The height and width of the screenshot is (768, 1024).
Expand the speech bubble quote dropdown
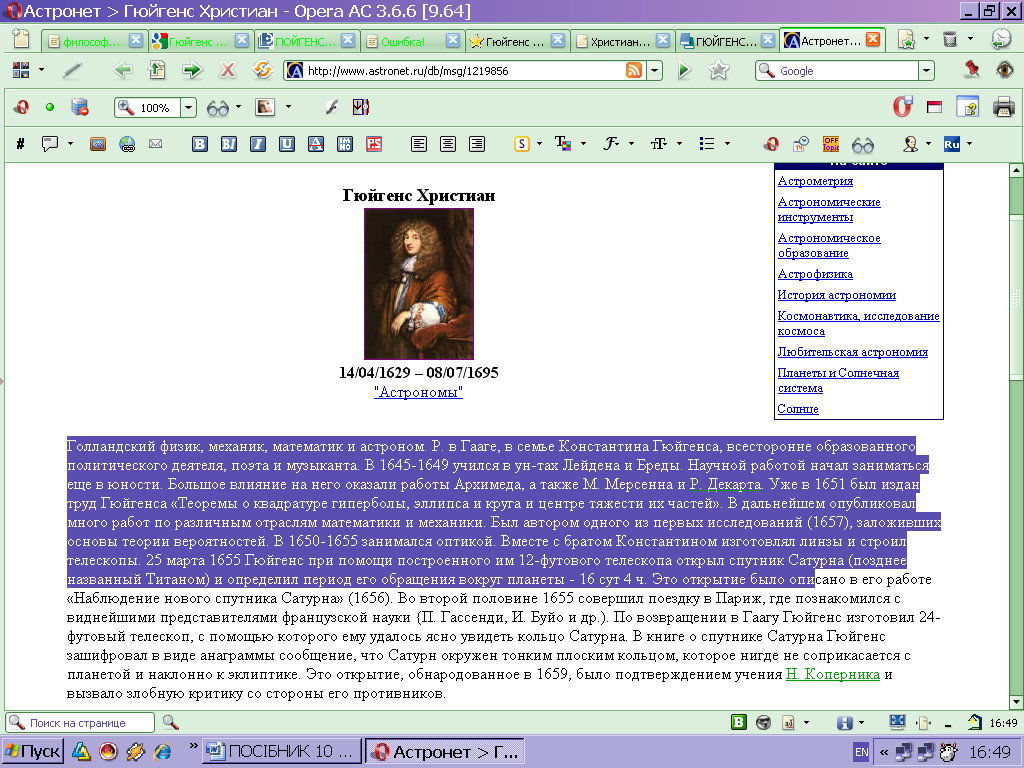pyautogui.click(x=70, y=144)
